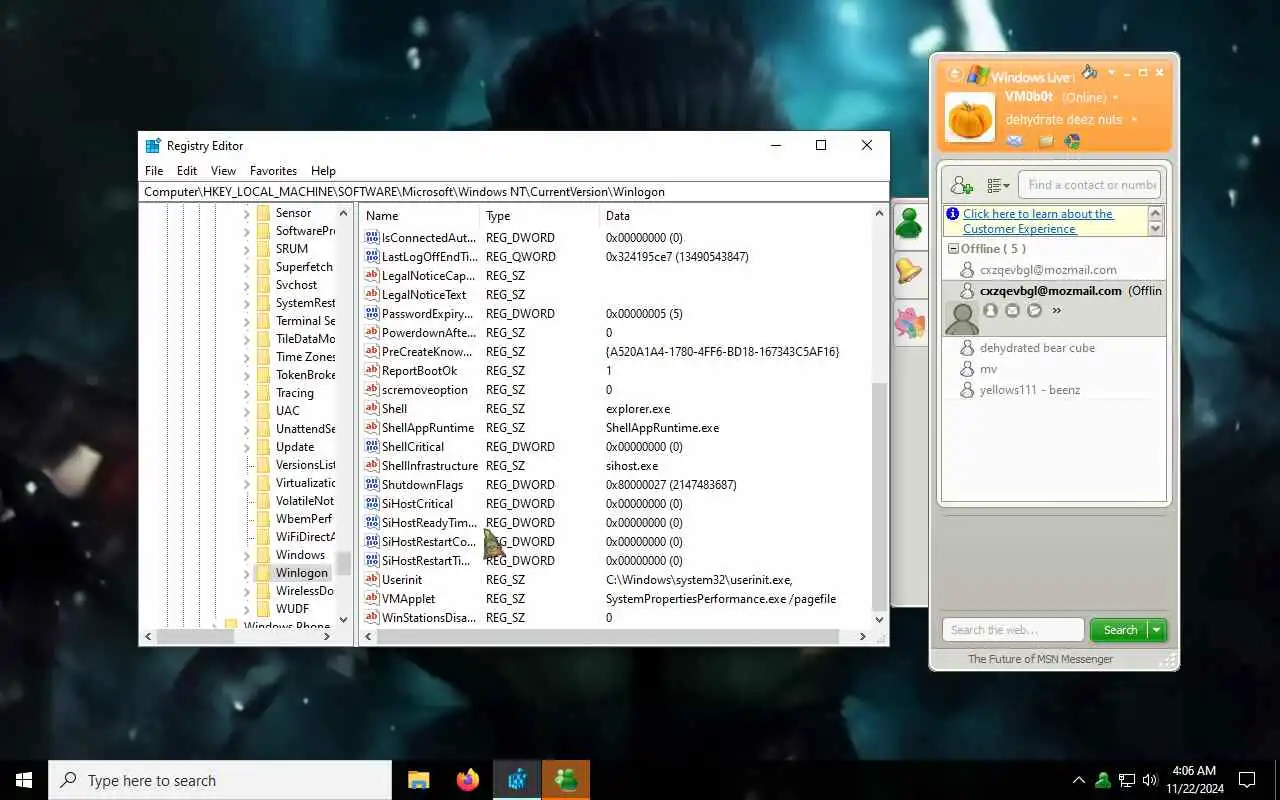The height and width of the screenshot is (800, 1280).
Task: Select the Superfetch folder in the tree
Action: 304,267
